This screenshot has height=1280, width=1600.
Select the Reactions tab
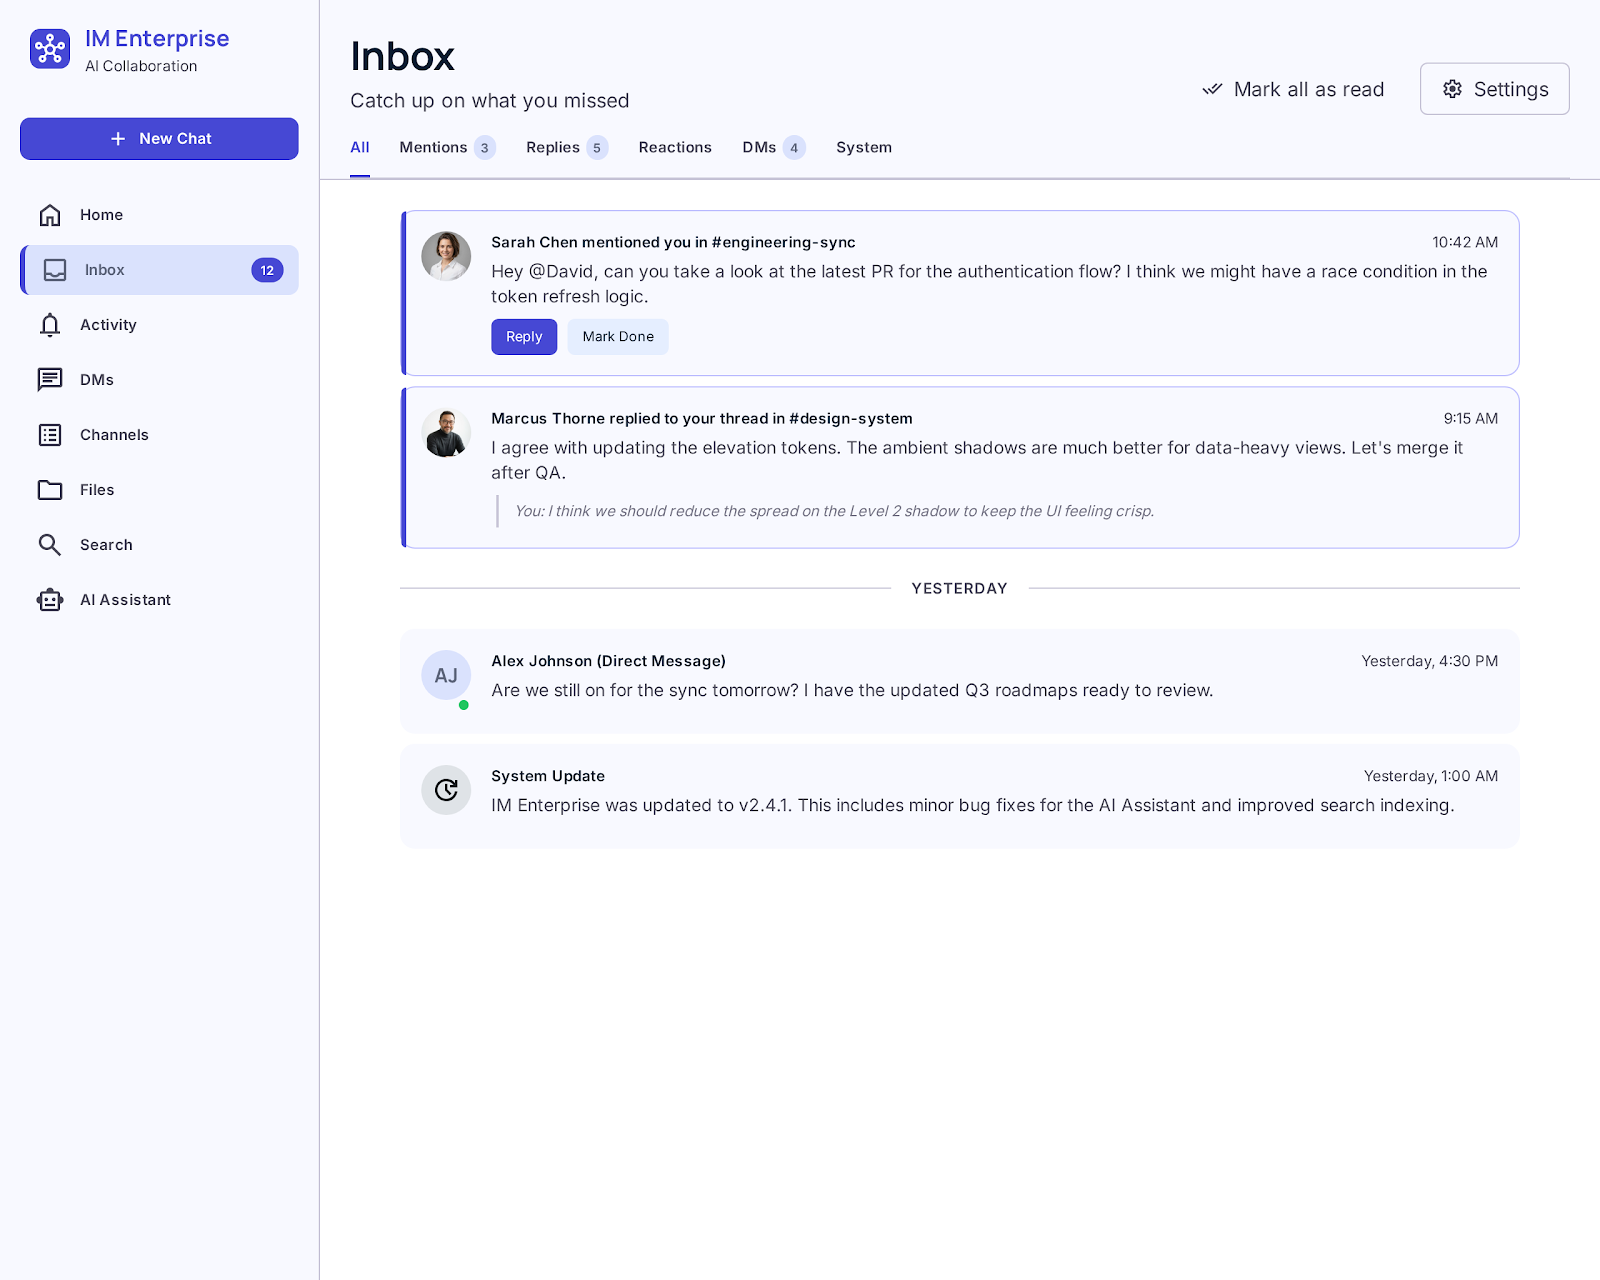pyautogui.click(x=675, y=148)
